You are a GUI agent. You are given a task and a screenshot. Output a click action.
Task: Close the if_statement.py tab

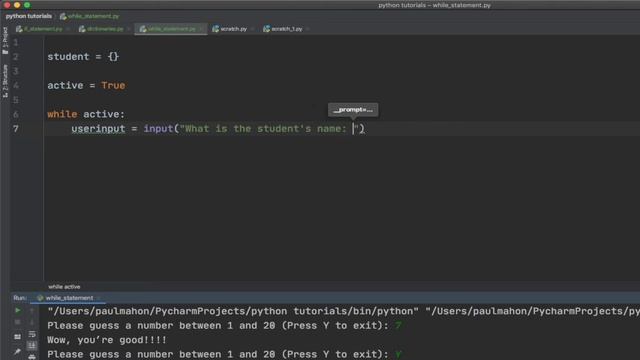coord(68,29)
